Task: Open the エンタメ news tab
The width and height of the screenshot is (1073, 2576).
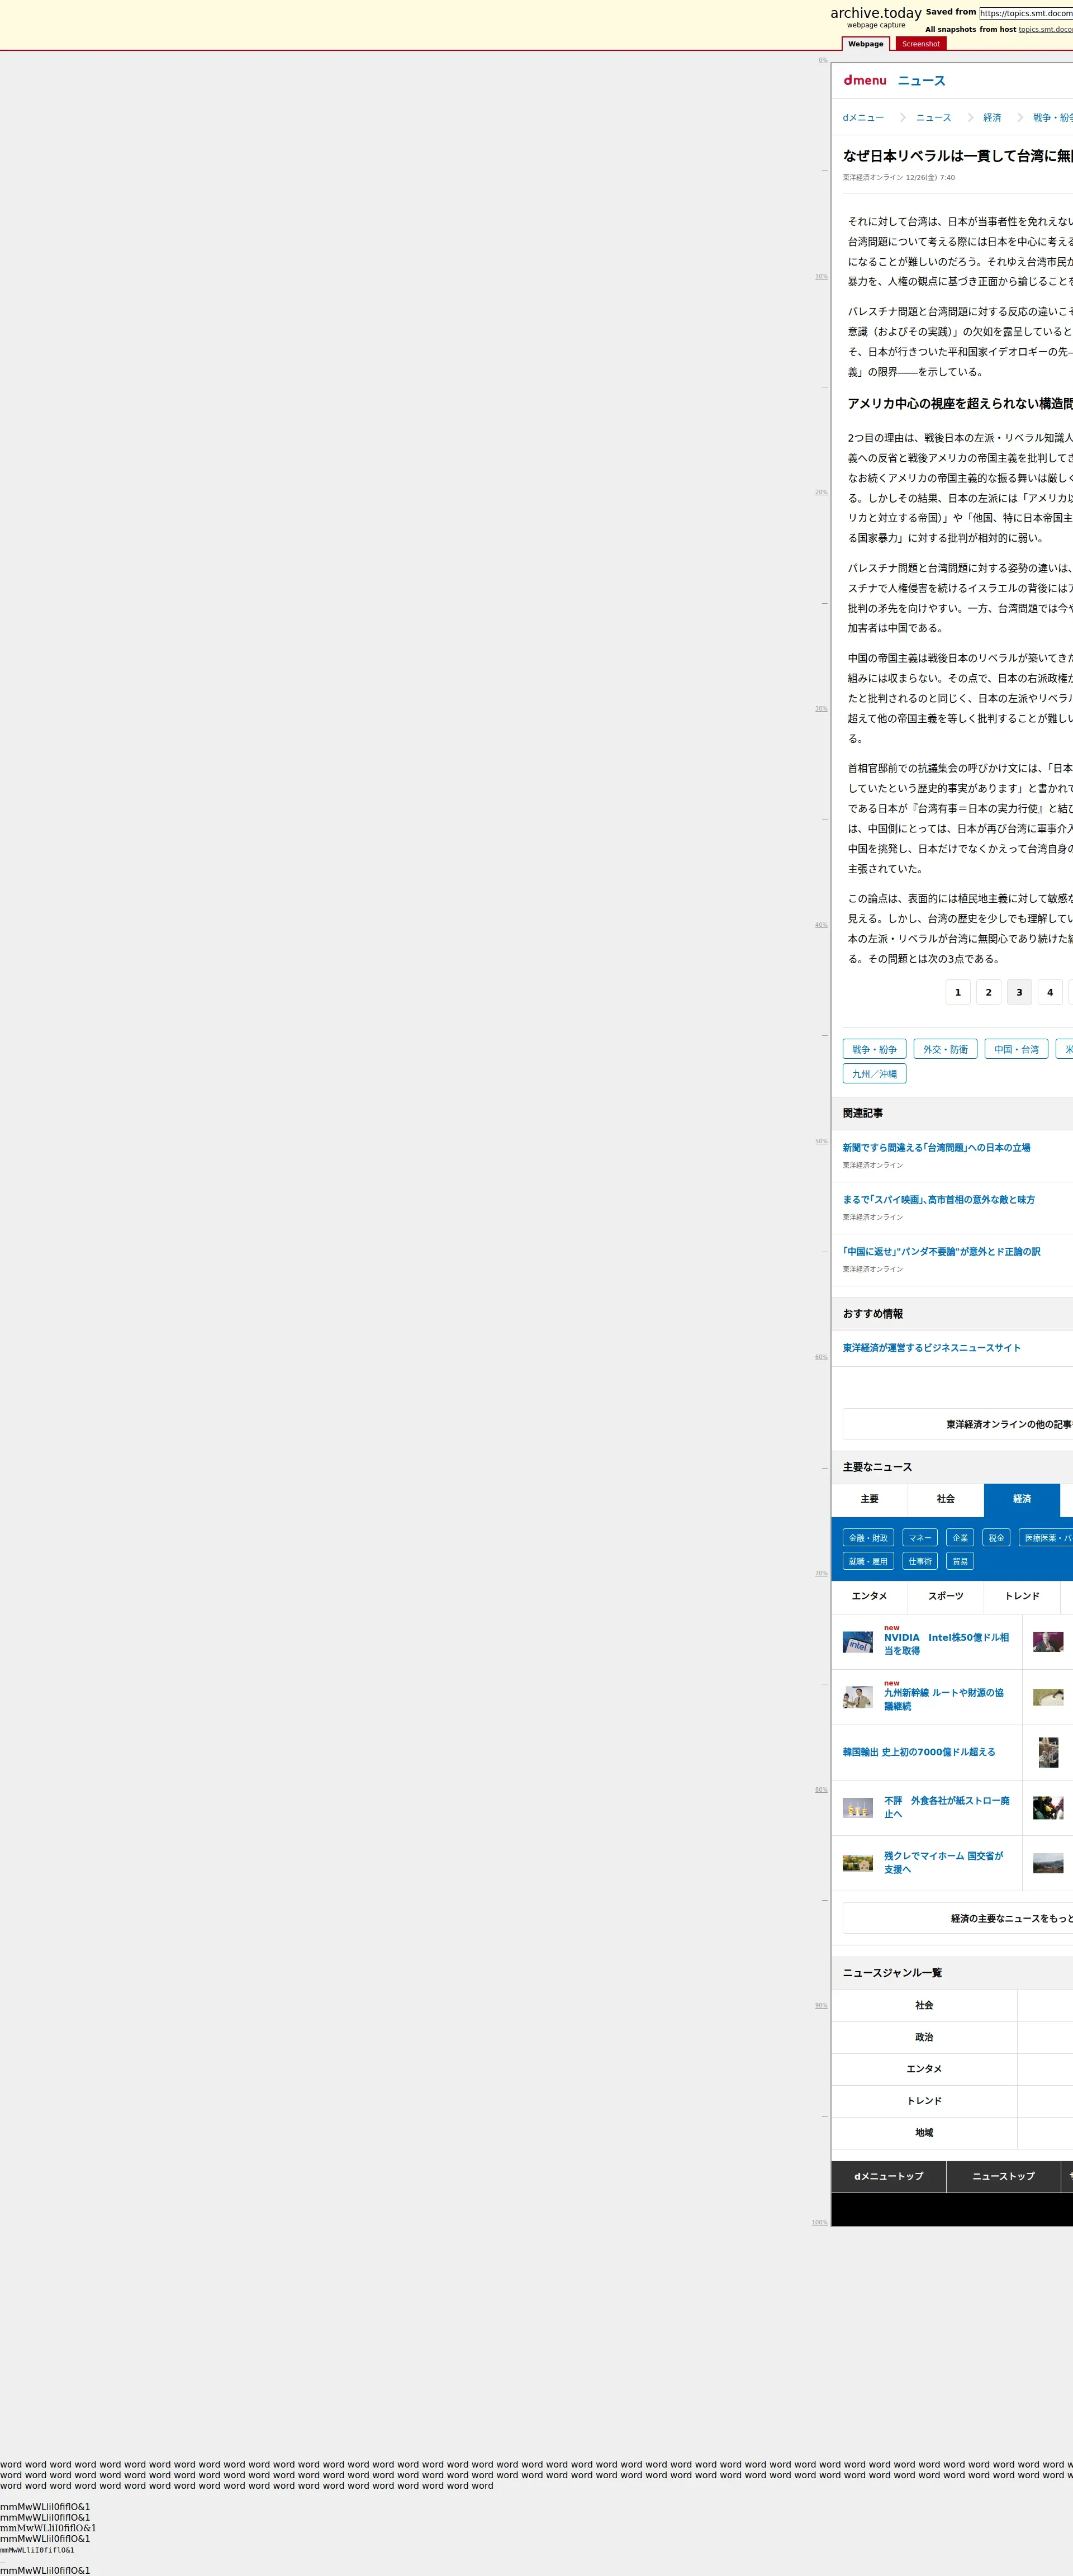Action: pyautogui.click(x=869, y=1596)
